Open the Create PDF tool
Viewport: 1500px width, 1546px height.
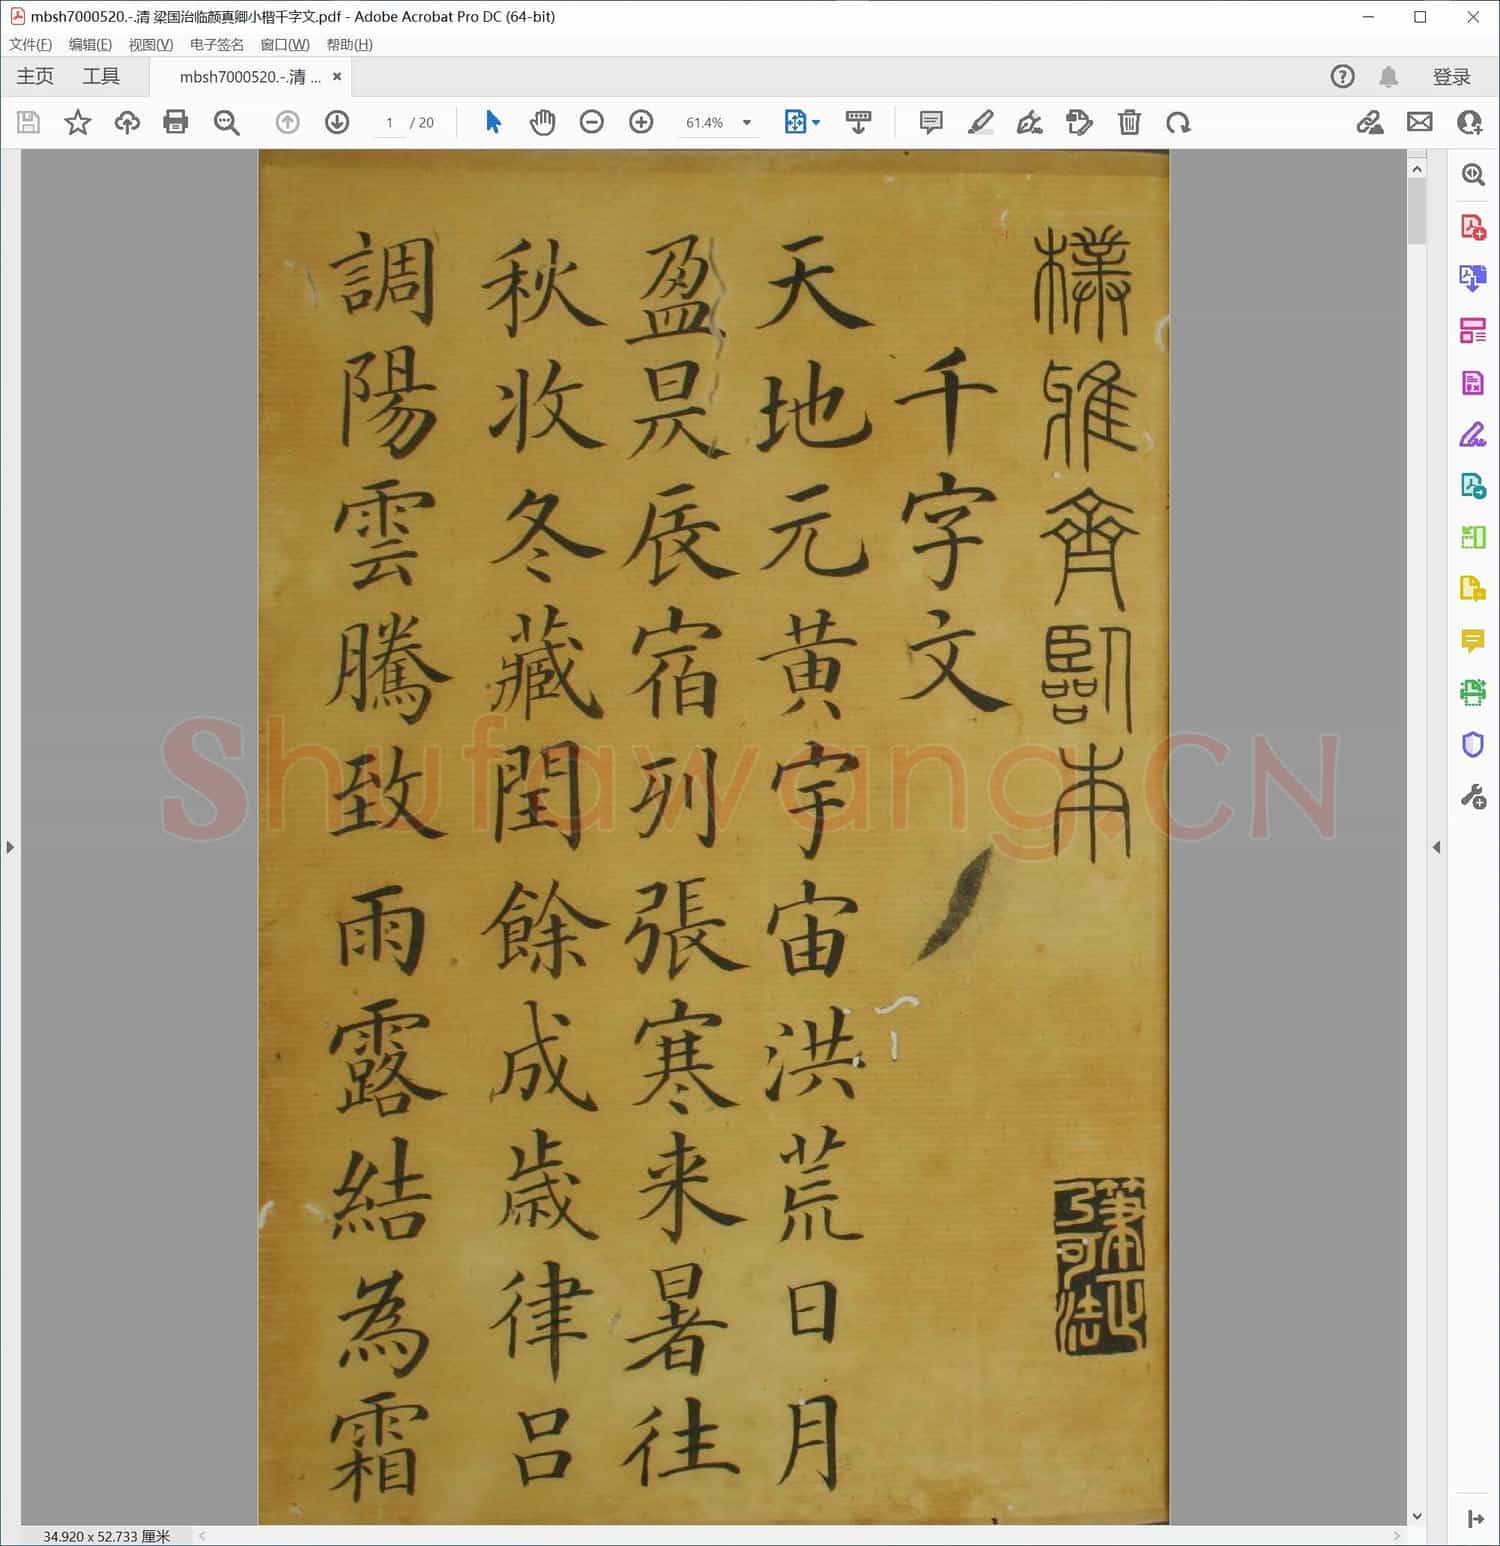pyautogui.click(x=1472, y=225)
